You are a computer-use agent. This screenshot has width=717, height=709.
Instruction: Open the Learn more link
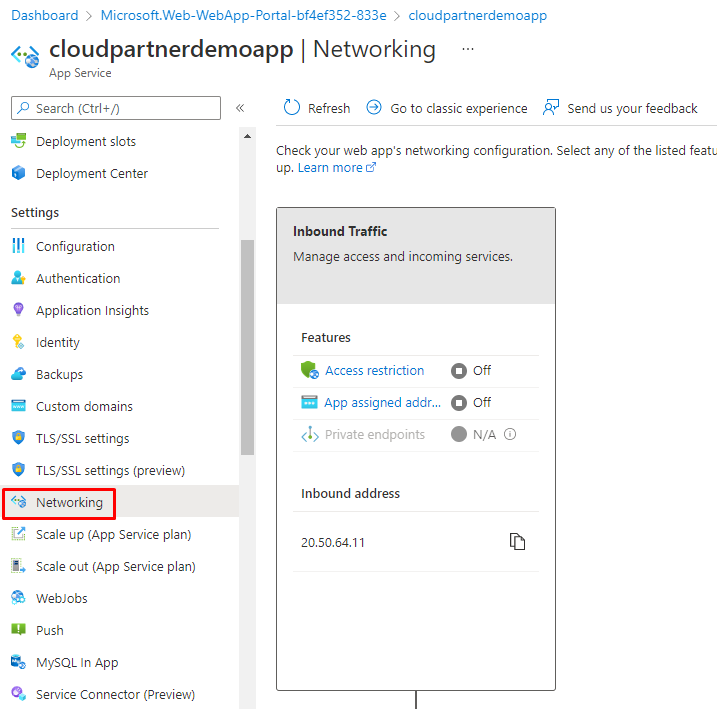click(330, 168)
